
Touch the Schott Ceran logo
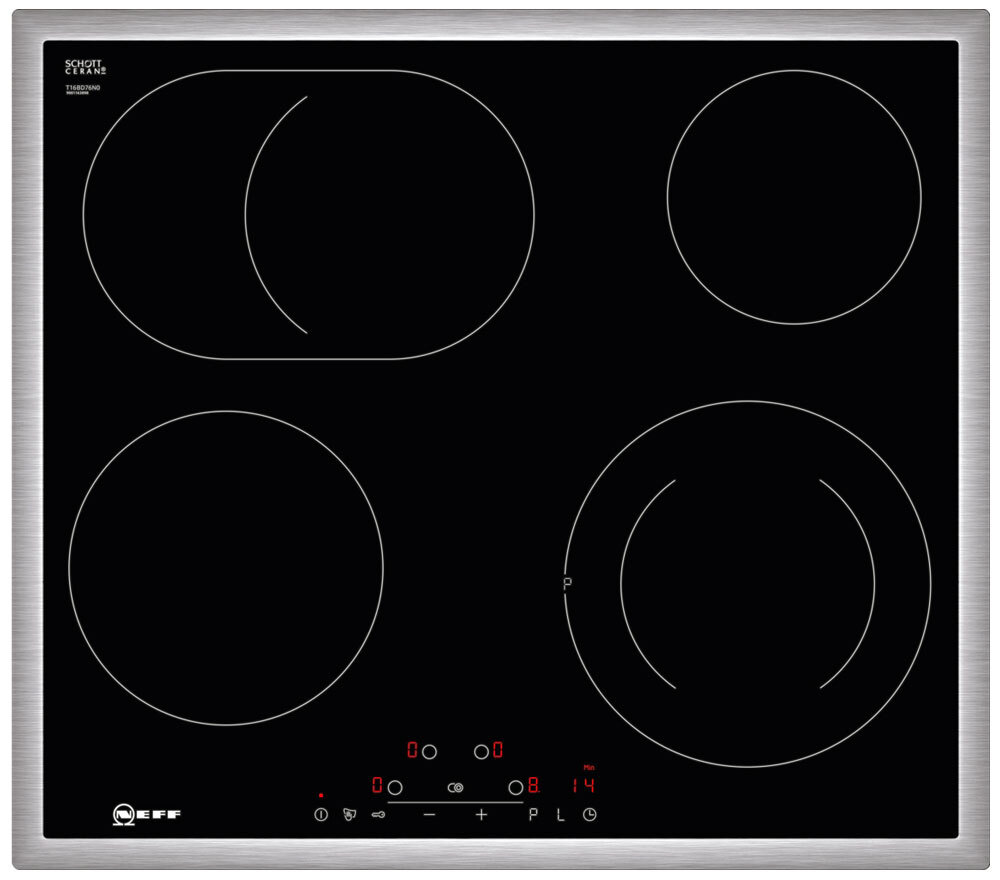pos(85,67)
